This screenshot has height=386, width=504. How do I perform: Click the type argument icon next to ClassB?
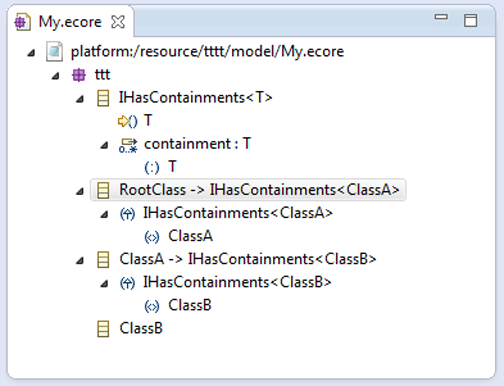tap(152, 306)
